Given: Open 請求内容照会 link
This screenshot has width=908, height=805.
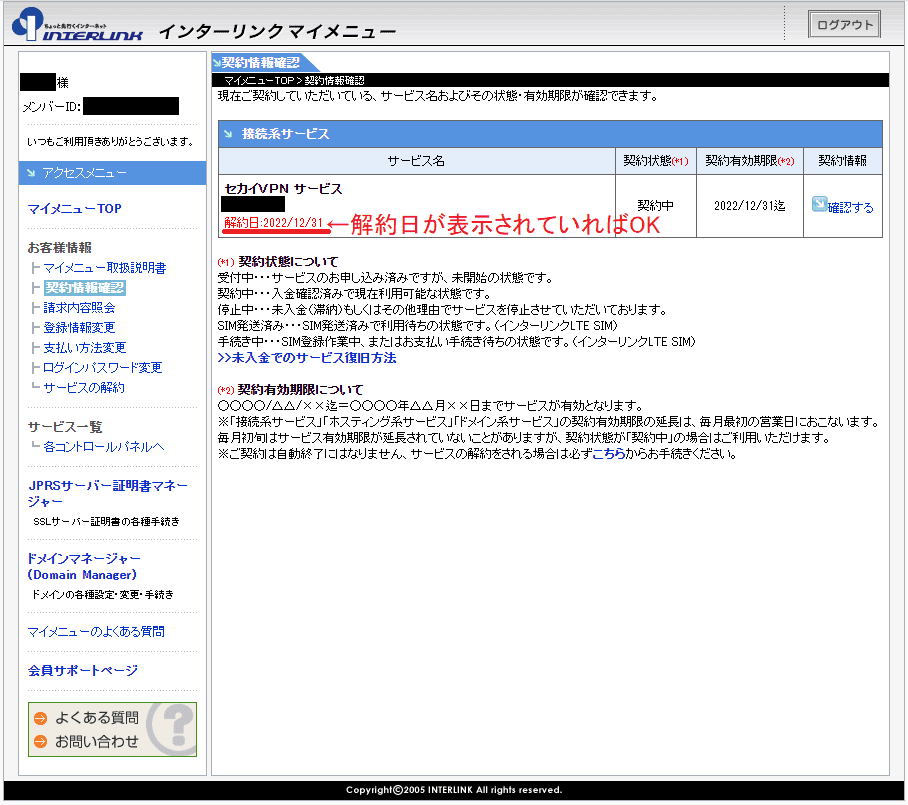Looking at the screenshot, I should (79, 308).
